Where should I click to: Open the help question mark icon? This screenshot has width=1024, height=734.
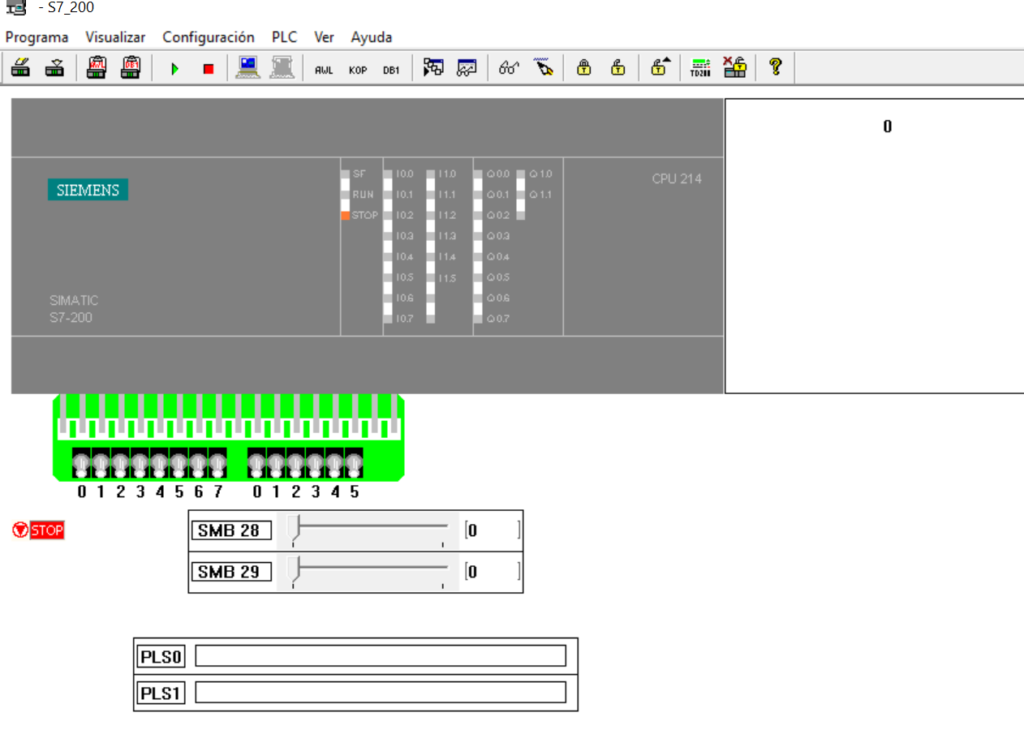pos(774,68)
